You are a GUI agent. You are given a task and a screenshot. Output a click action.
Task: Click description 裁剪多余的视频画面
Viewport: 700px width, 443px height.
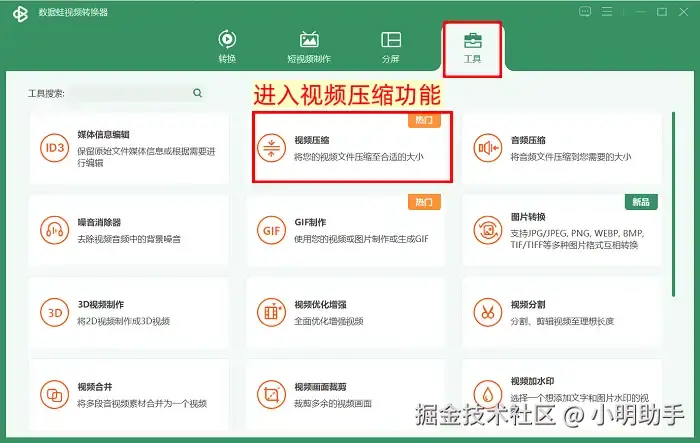[333, 403]
